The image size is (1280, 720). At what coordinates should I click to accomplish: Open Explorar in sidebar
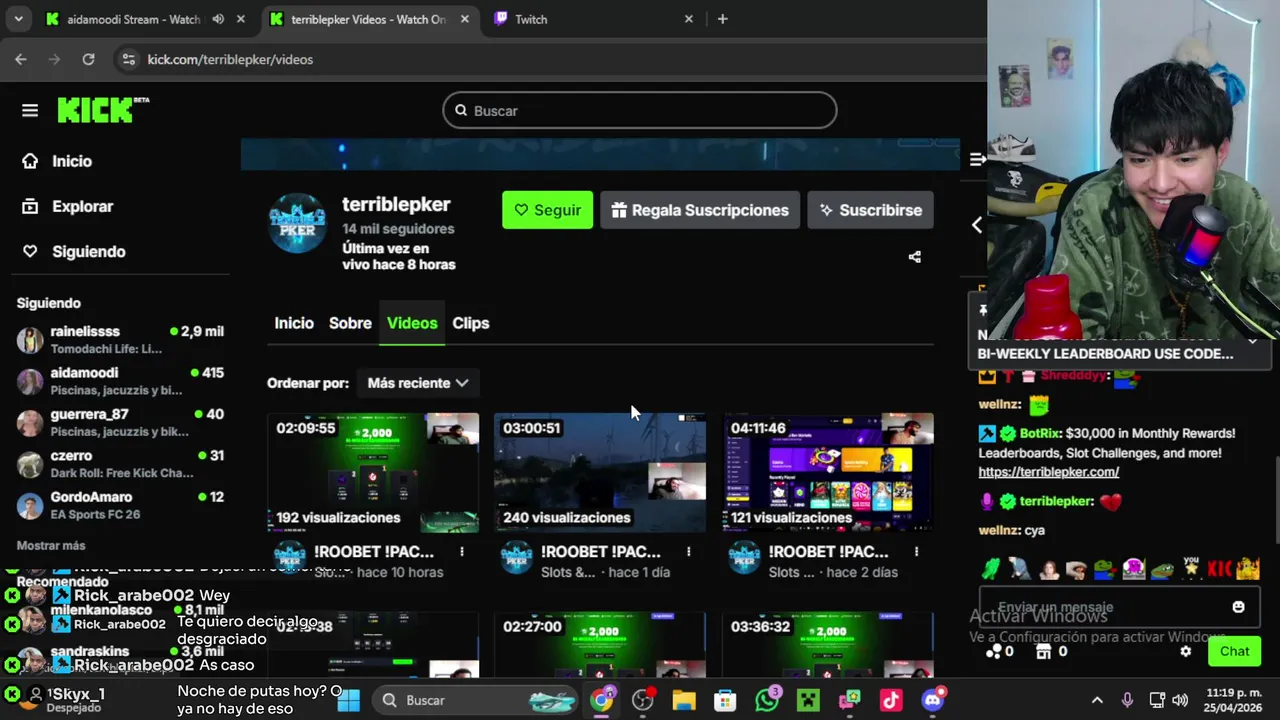(68, 206)
